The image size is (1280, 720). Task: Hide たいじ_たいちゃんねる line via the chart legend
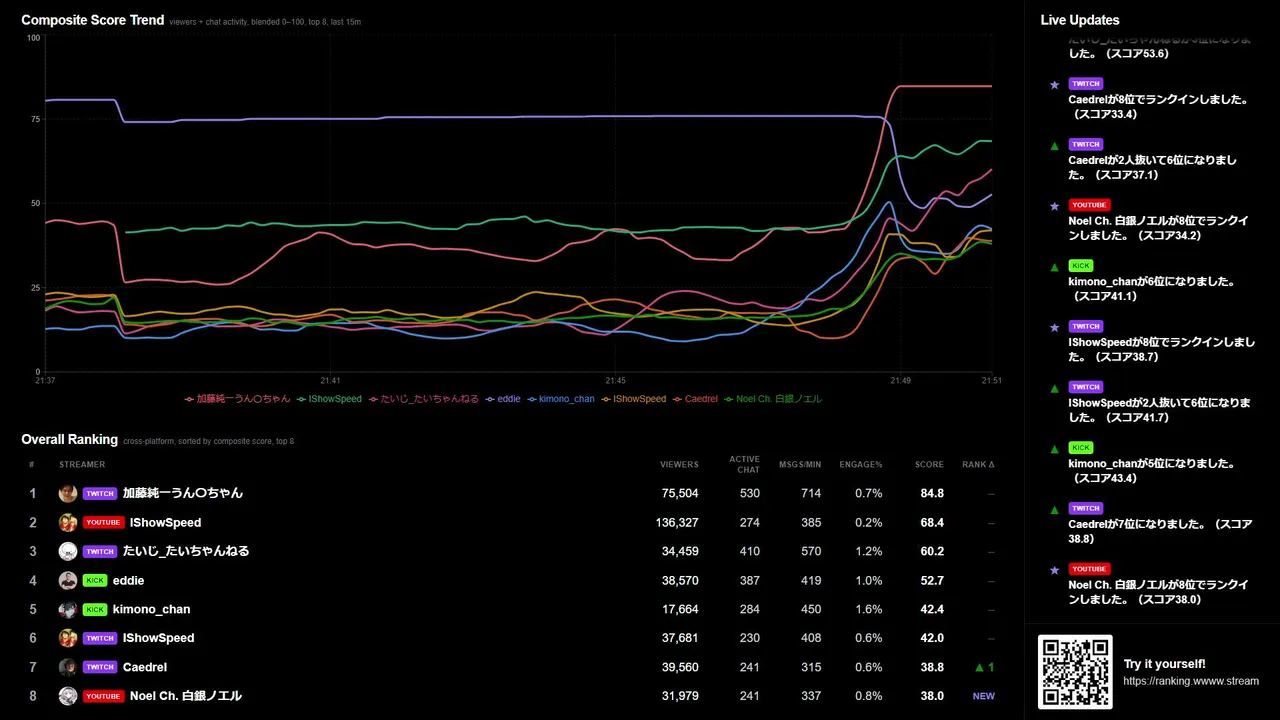pos(423,399)
